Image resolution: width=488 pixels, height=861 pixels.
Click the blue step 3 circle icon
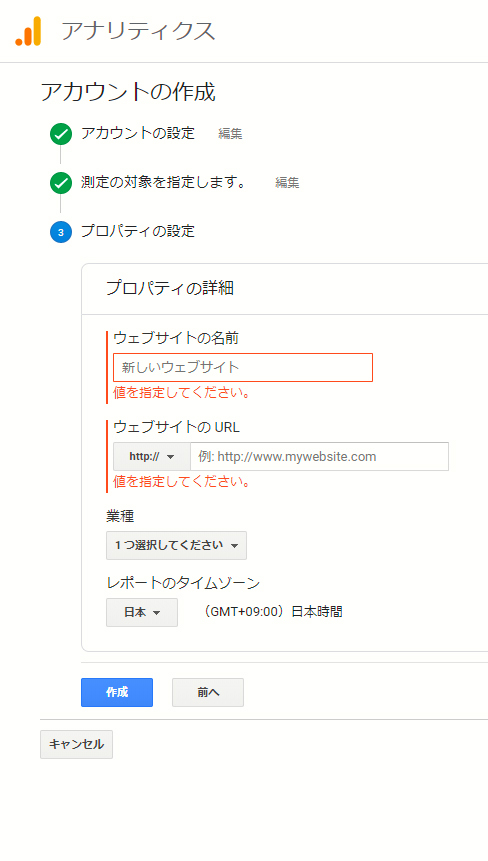[60, 232]
